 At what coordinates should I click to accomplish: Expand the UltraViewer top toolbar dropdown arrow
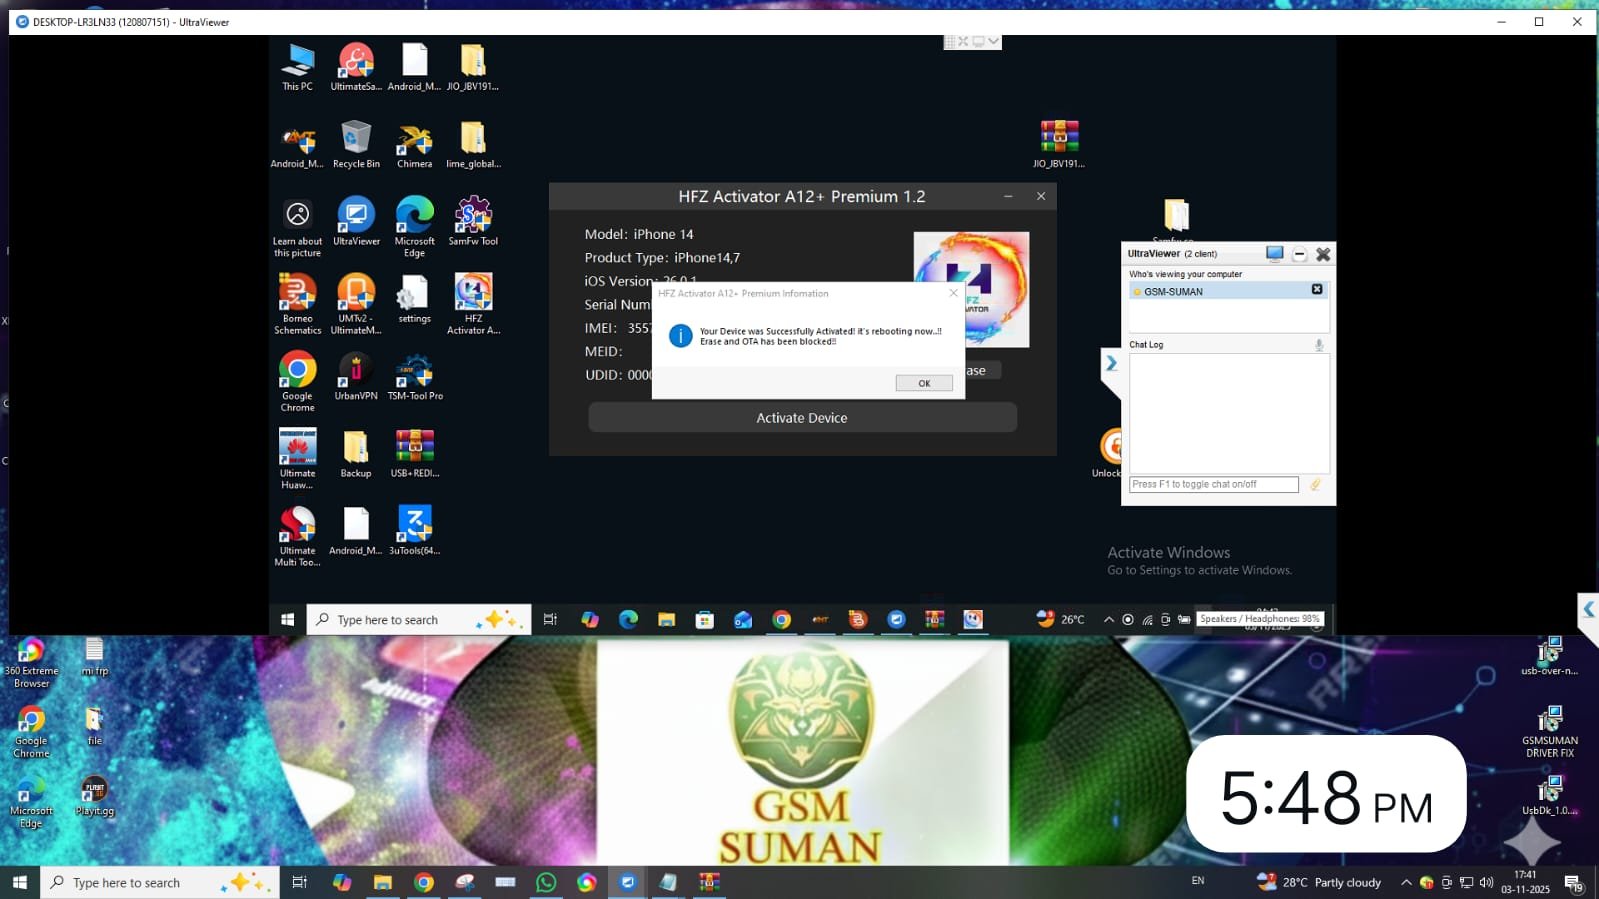(x=993, y=42)
